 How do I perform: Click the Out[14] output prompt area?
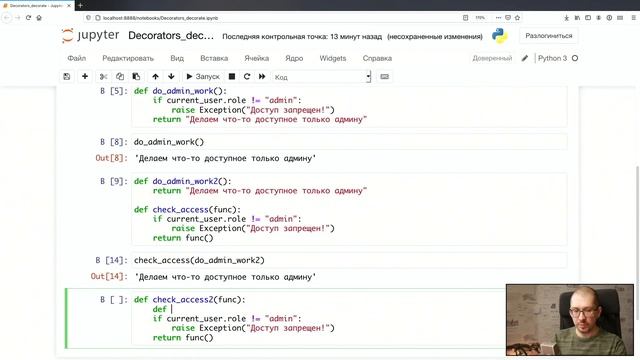click(x=109, y=277)
